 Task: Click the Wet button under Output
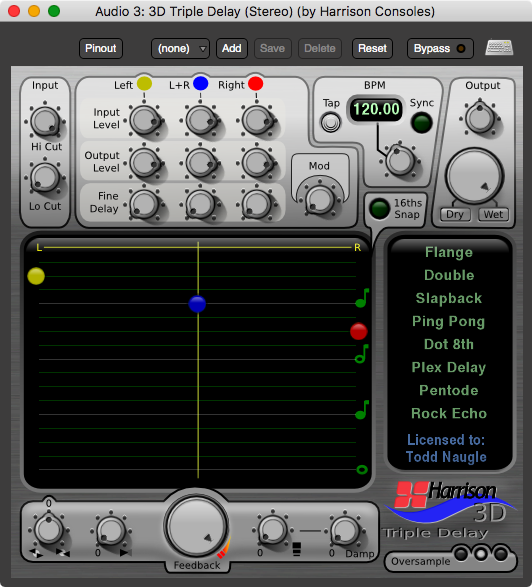tap(493, 215)
